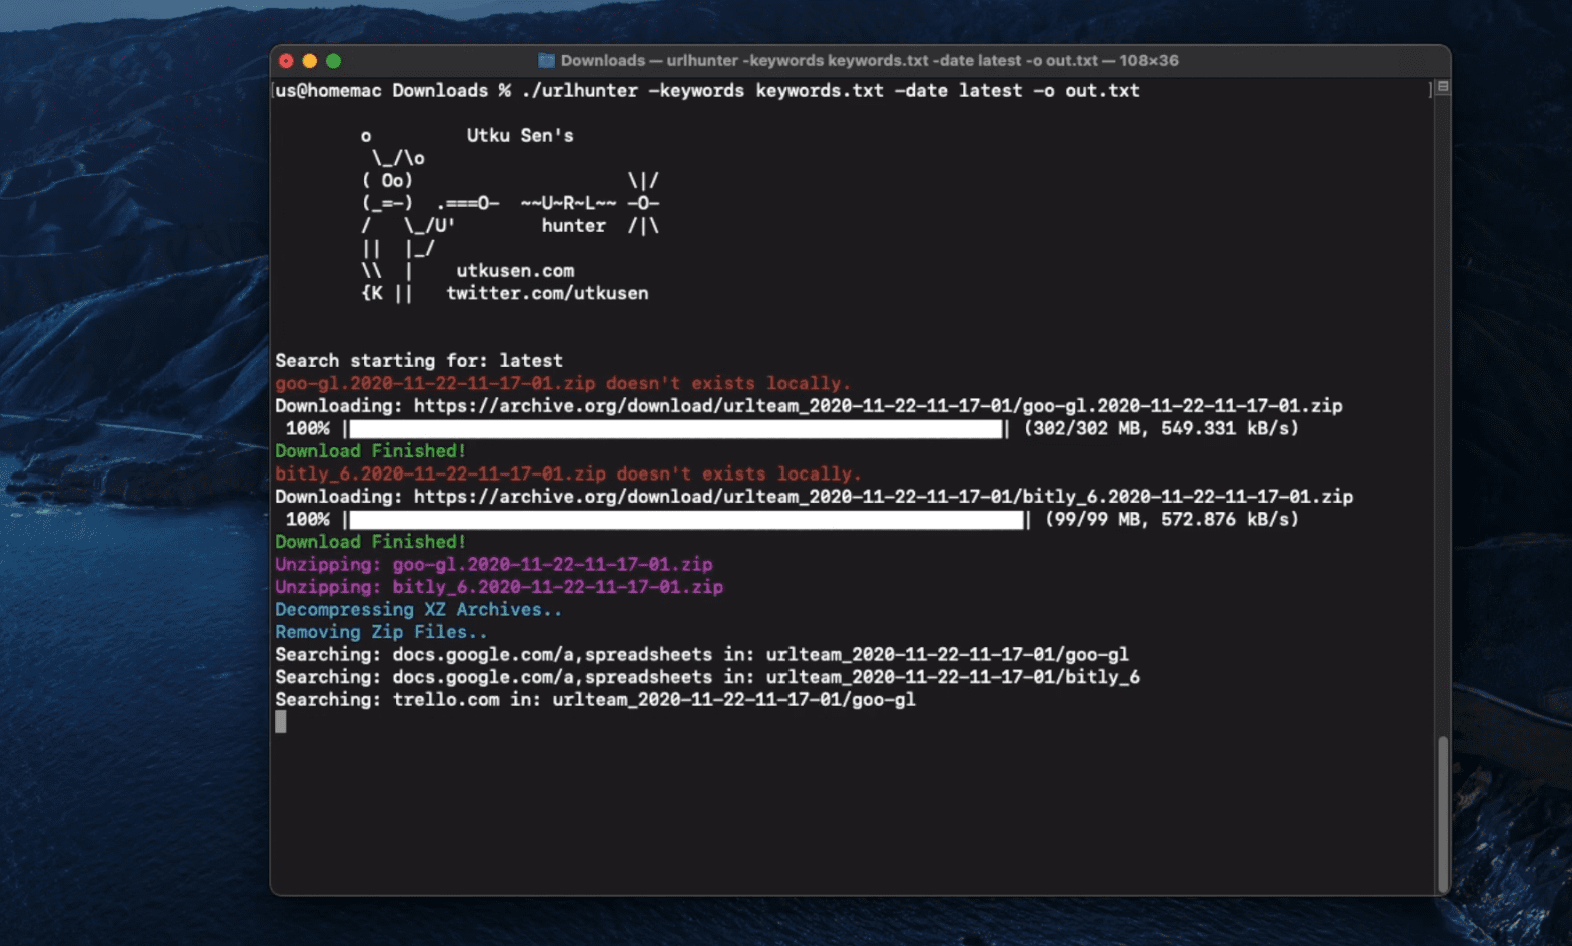Click 'Searching: docs.google.com' line ending bitly_6
Image resolution: width=1572 pixels, height=946 pixels.
click(x=707, y=678)
